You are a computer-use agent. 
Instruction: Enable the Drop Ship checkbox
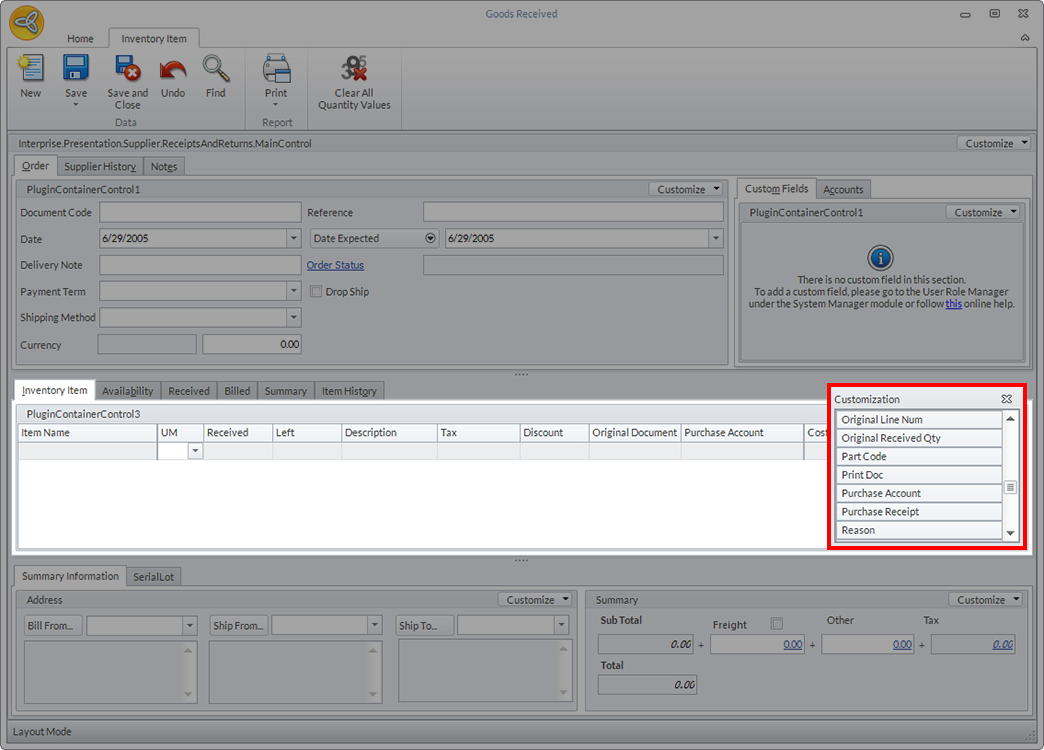(316, 292)
